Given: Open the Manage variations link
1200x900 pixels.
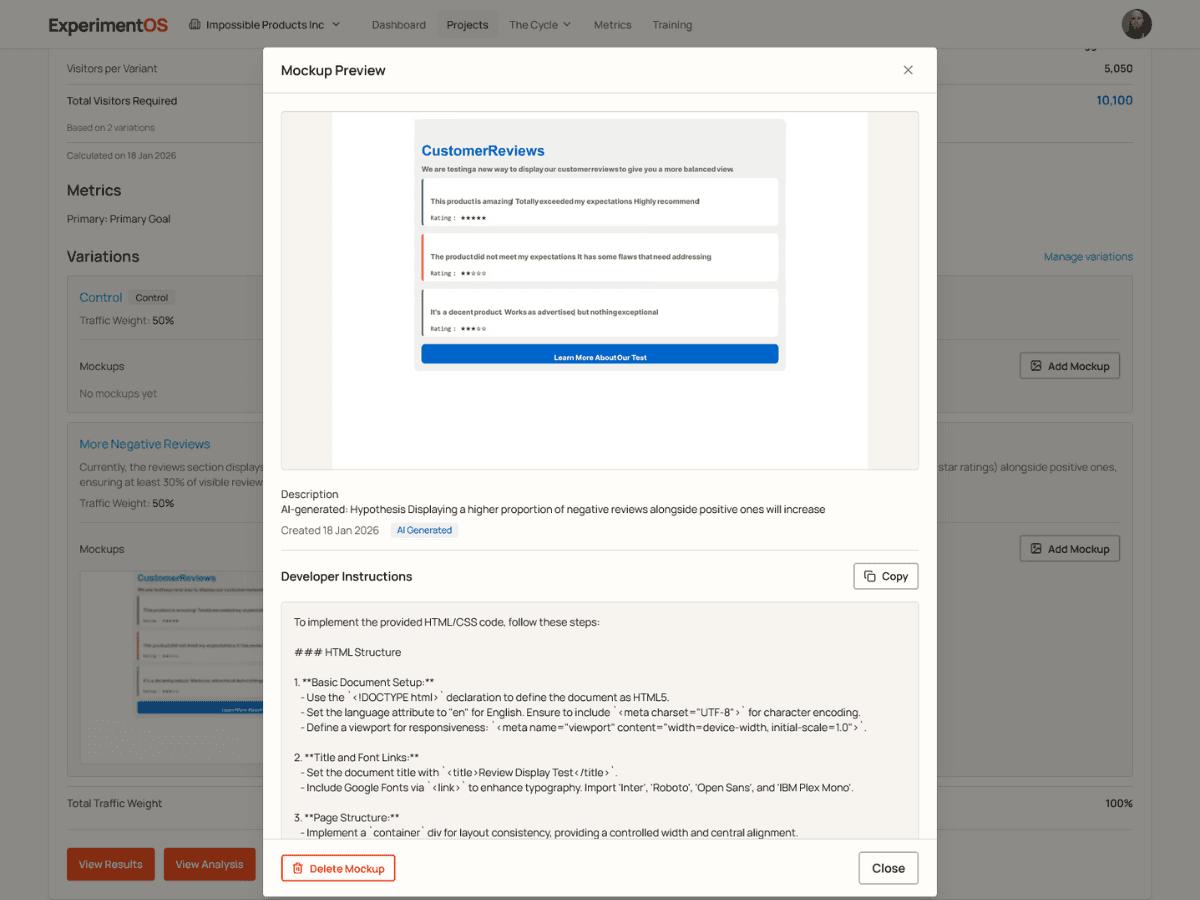Looking at the screenshot, I should pyautogui.click(x=1088, y=257).
